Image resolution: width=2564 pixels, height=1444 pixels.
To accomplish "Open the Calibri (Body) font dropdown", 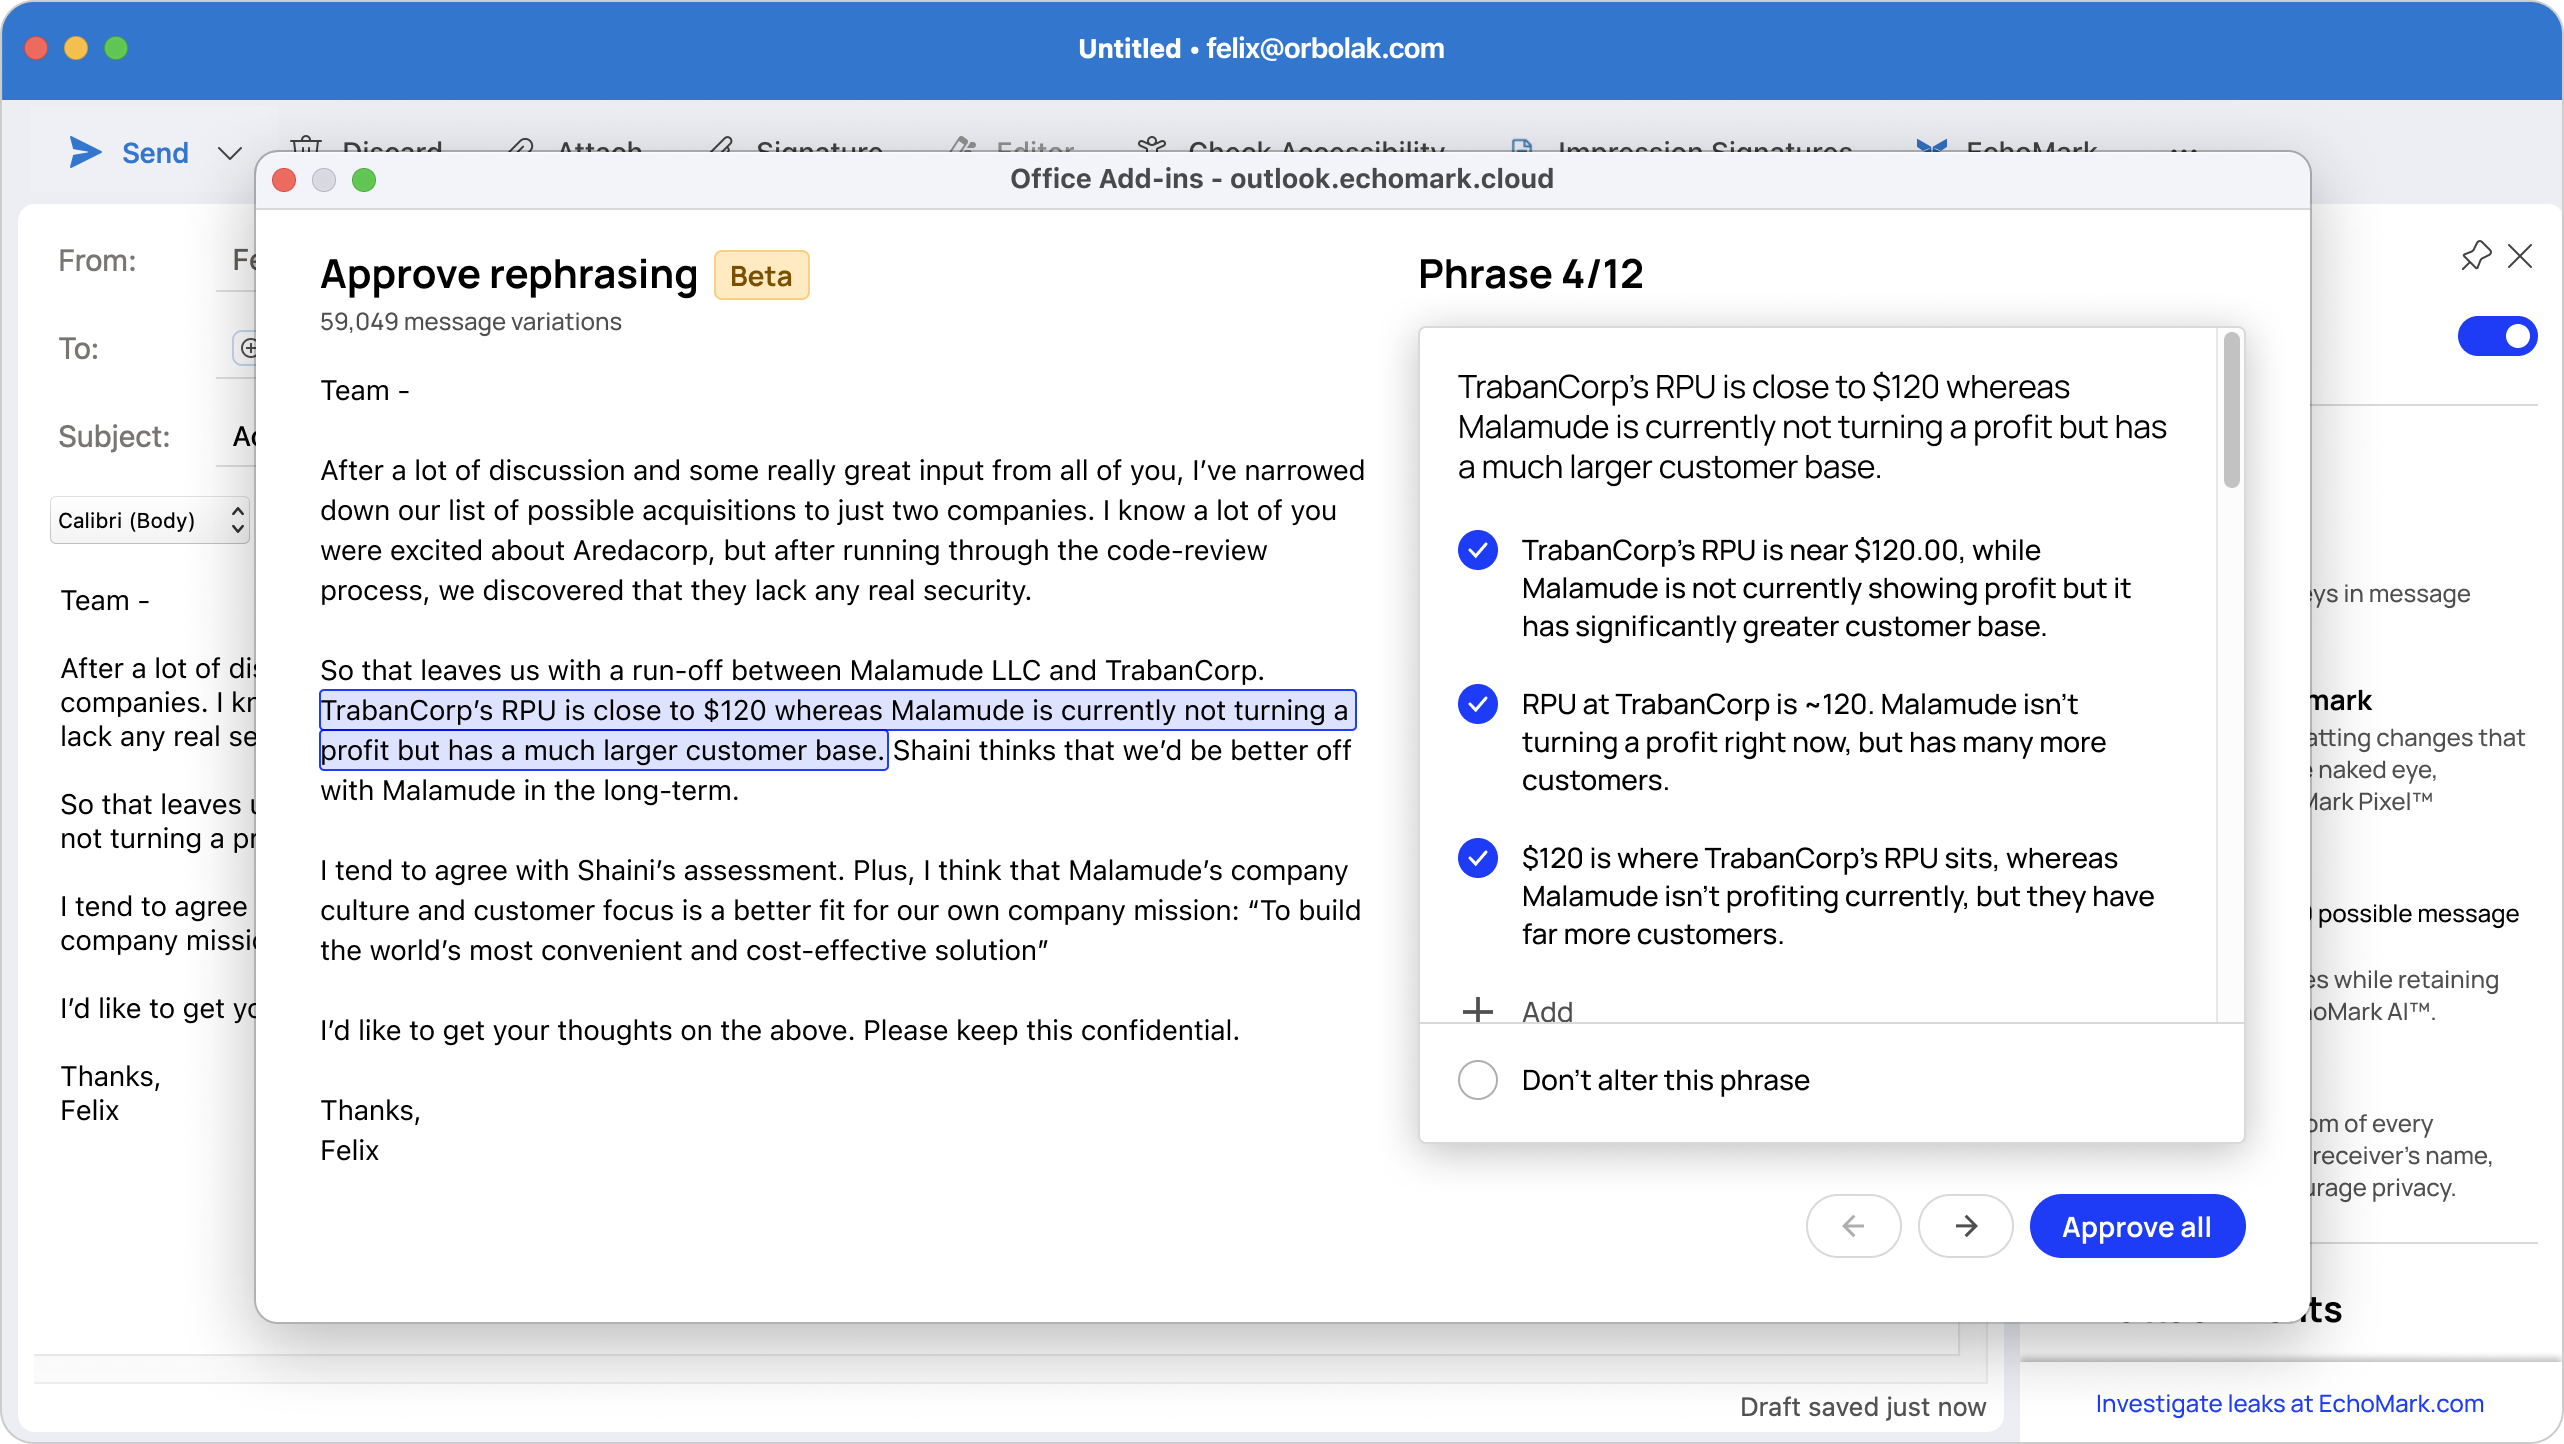I will (x=150, y=520).
